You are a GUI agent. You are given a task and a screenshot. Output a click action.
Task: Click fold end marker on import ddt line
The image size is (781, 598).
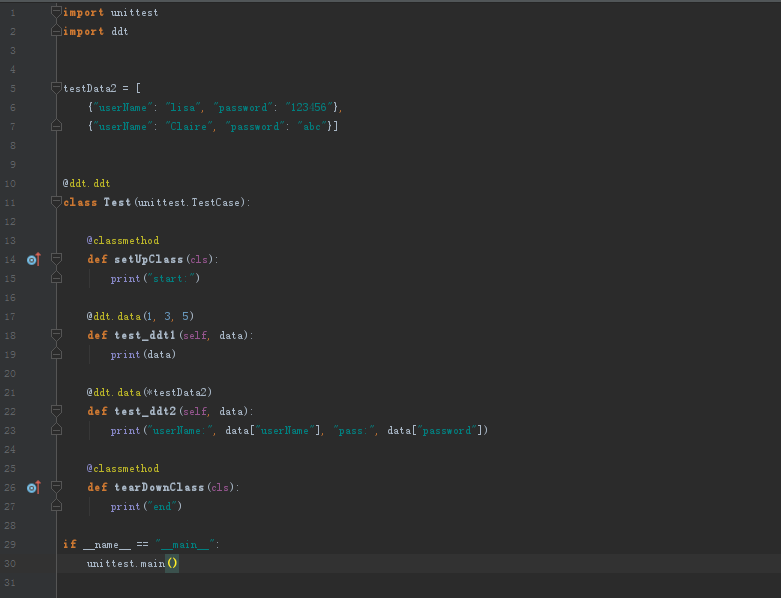point(56,31)
